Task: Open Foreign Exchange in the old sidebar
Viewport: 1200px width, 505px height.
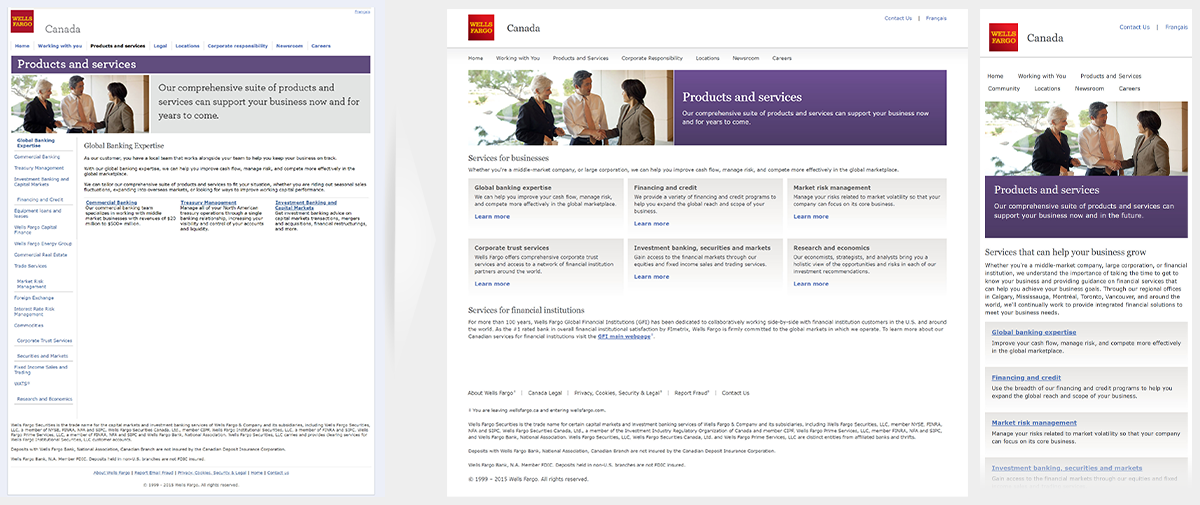Action: [x=34, y=298]
